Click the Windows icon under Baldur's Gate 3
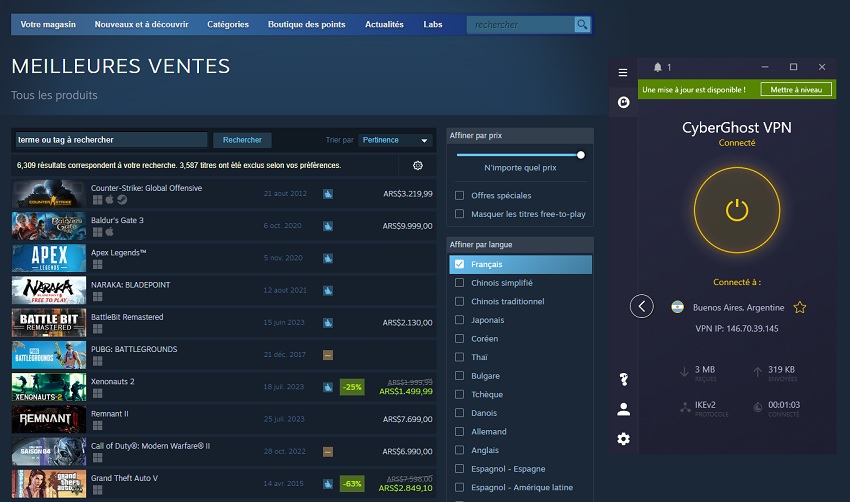 [98, 232]
